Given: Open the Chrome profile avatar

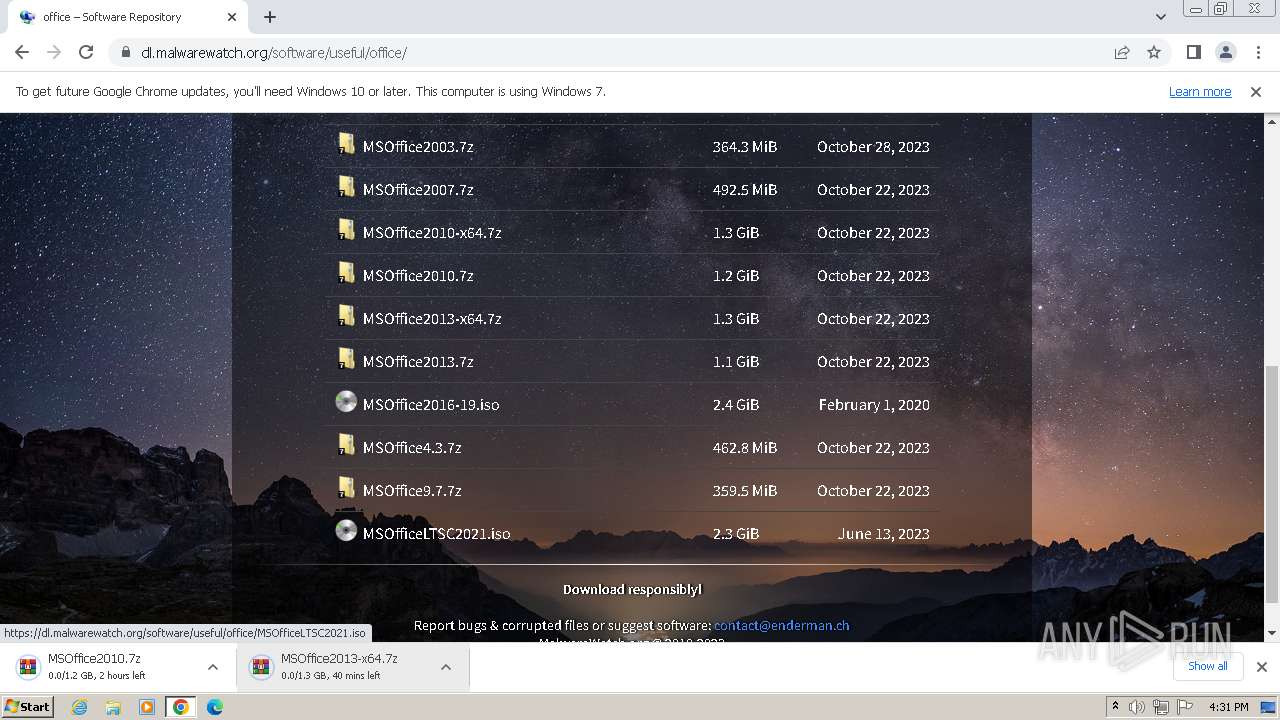Looking at the screenshot, I should click(1225, 52).
